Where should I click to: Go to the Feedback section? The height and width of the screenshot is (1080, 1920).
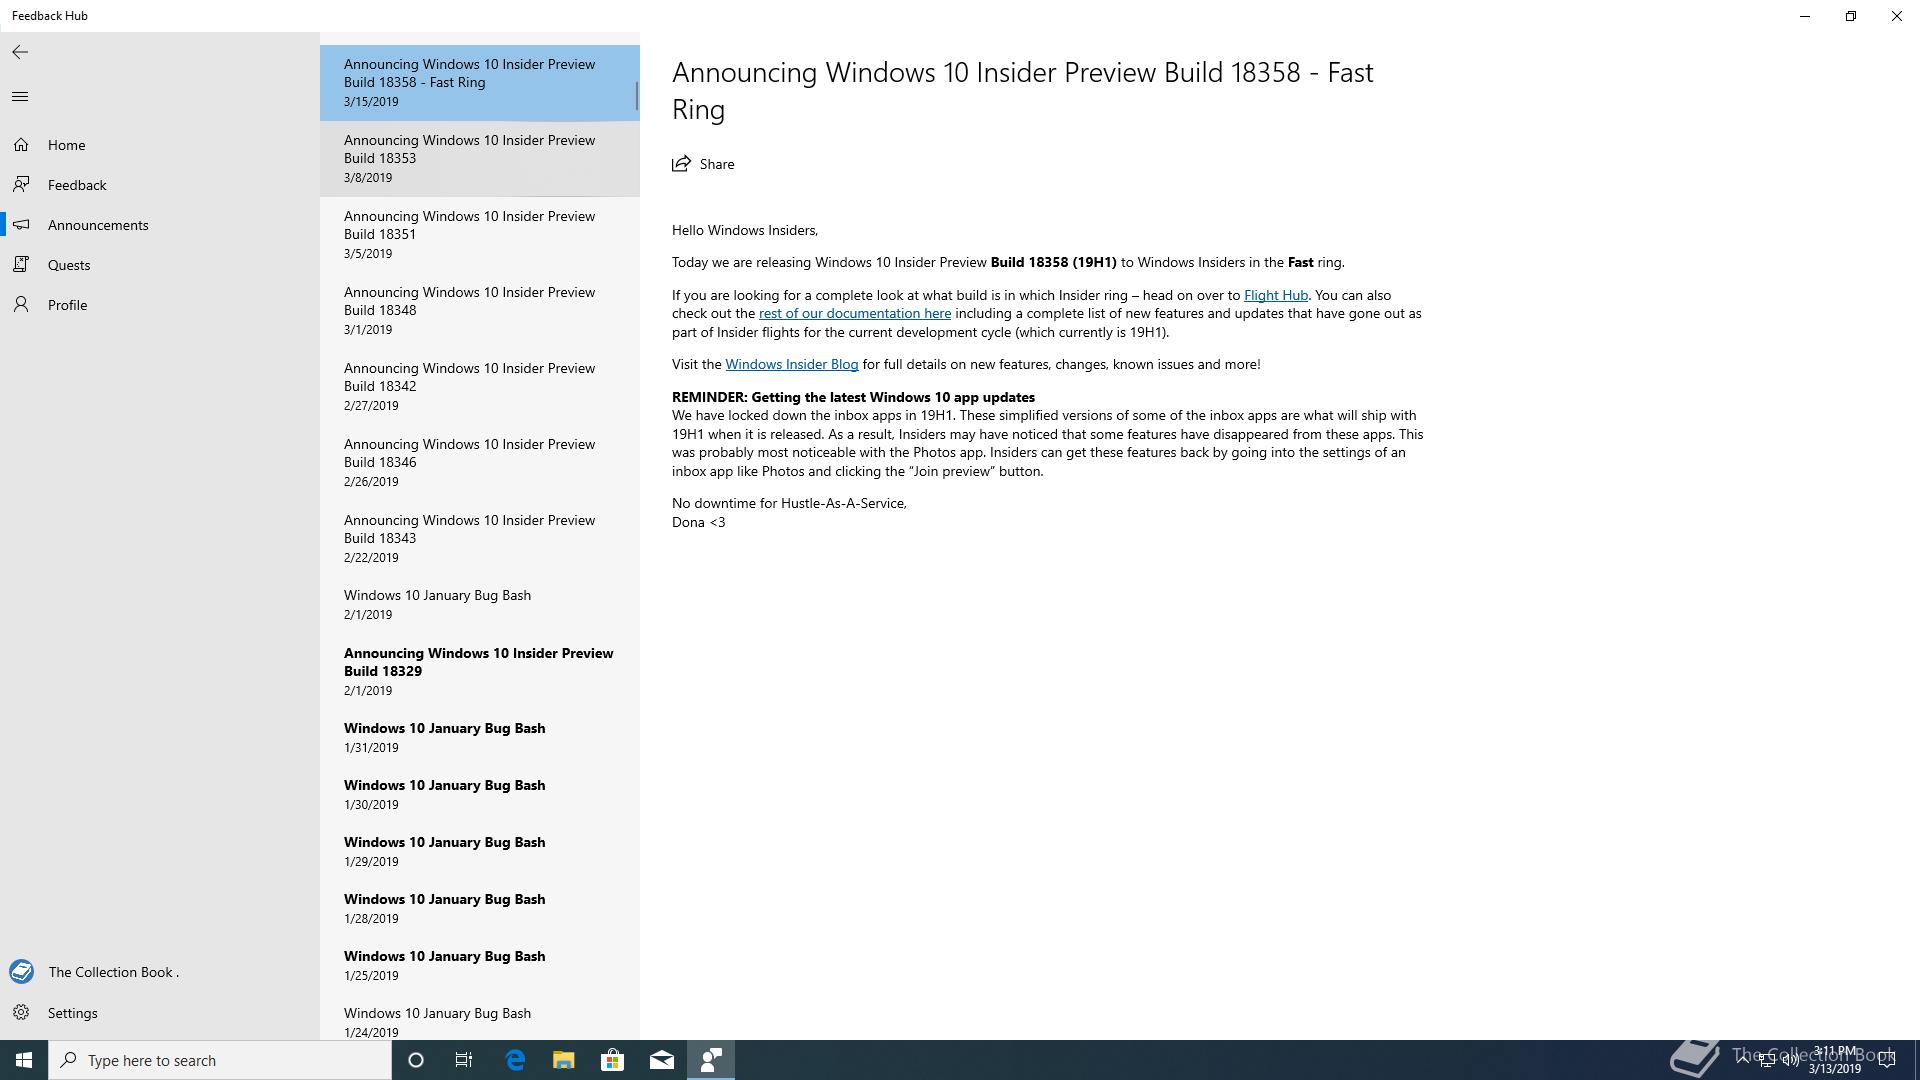click(160, 185)
